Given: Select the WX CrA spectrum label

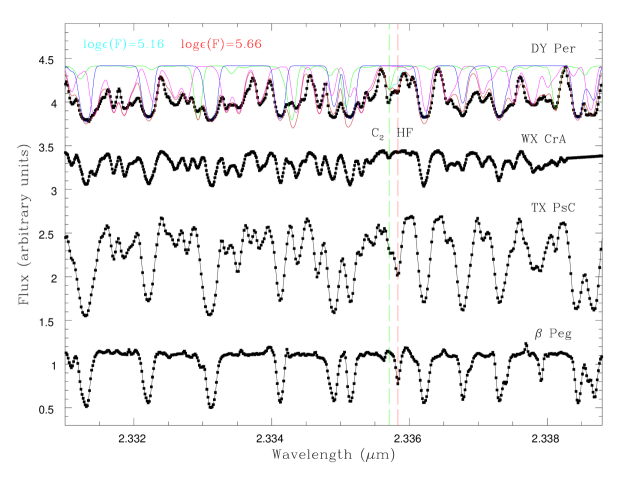Looking at the screenshot, I should pos(544,139).
